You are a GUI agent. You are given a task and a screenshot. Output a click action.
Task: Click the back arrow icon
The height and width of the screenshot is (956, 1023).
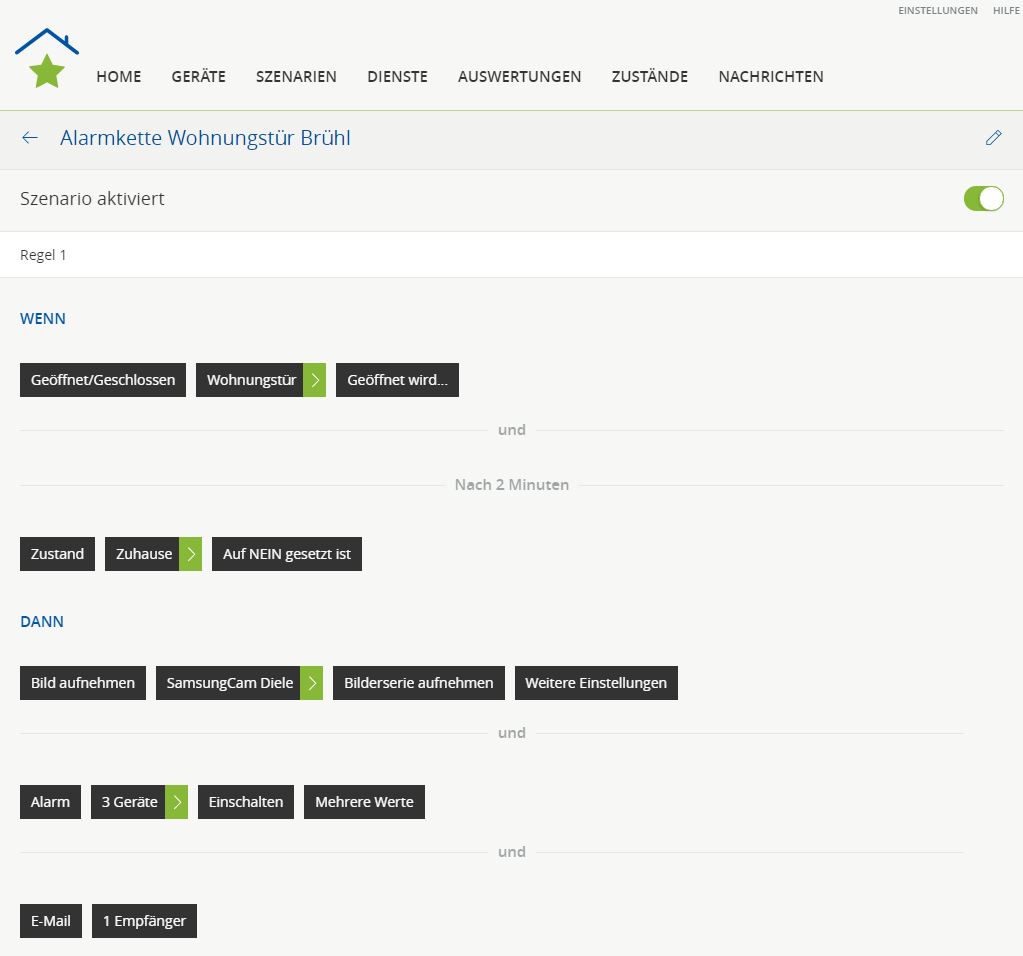pos(30,138)
